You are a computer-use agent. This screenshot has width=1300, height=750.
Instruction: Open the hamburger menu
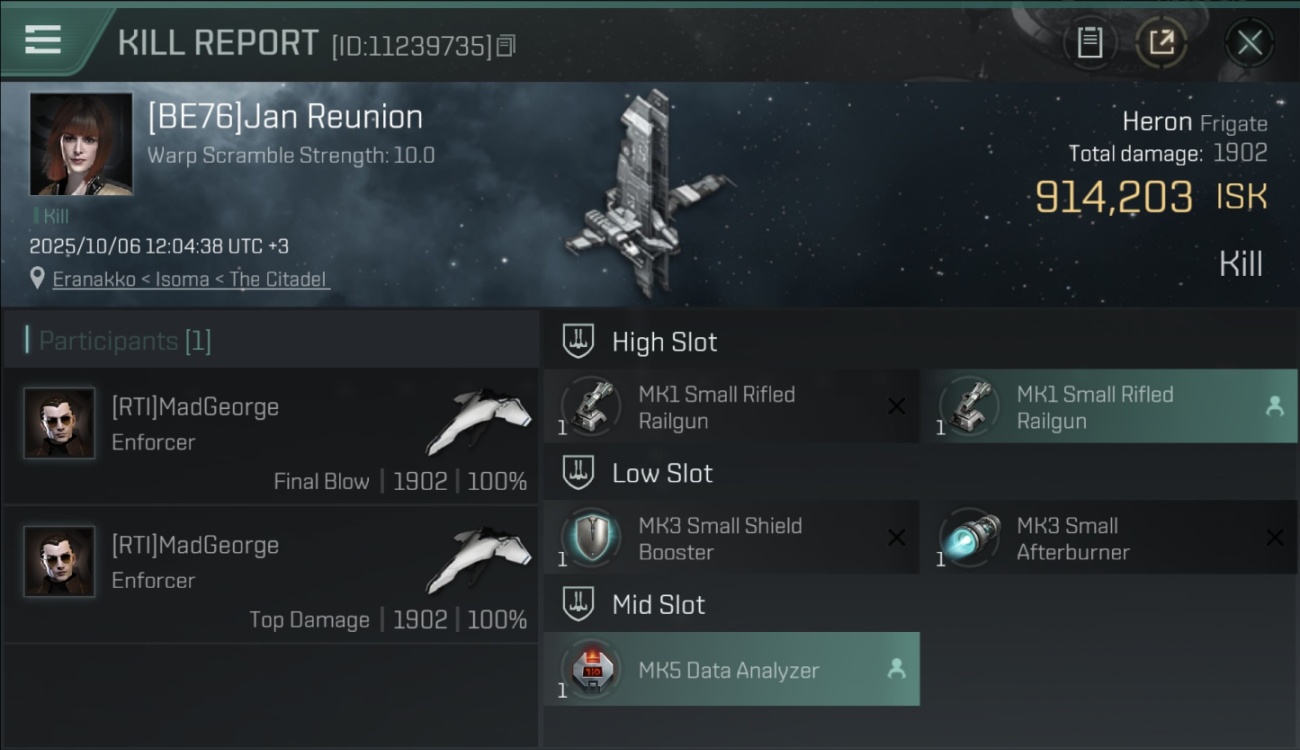click(x=43, y=40)
